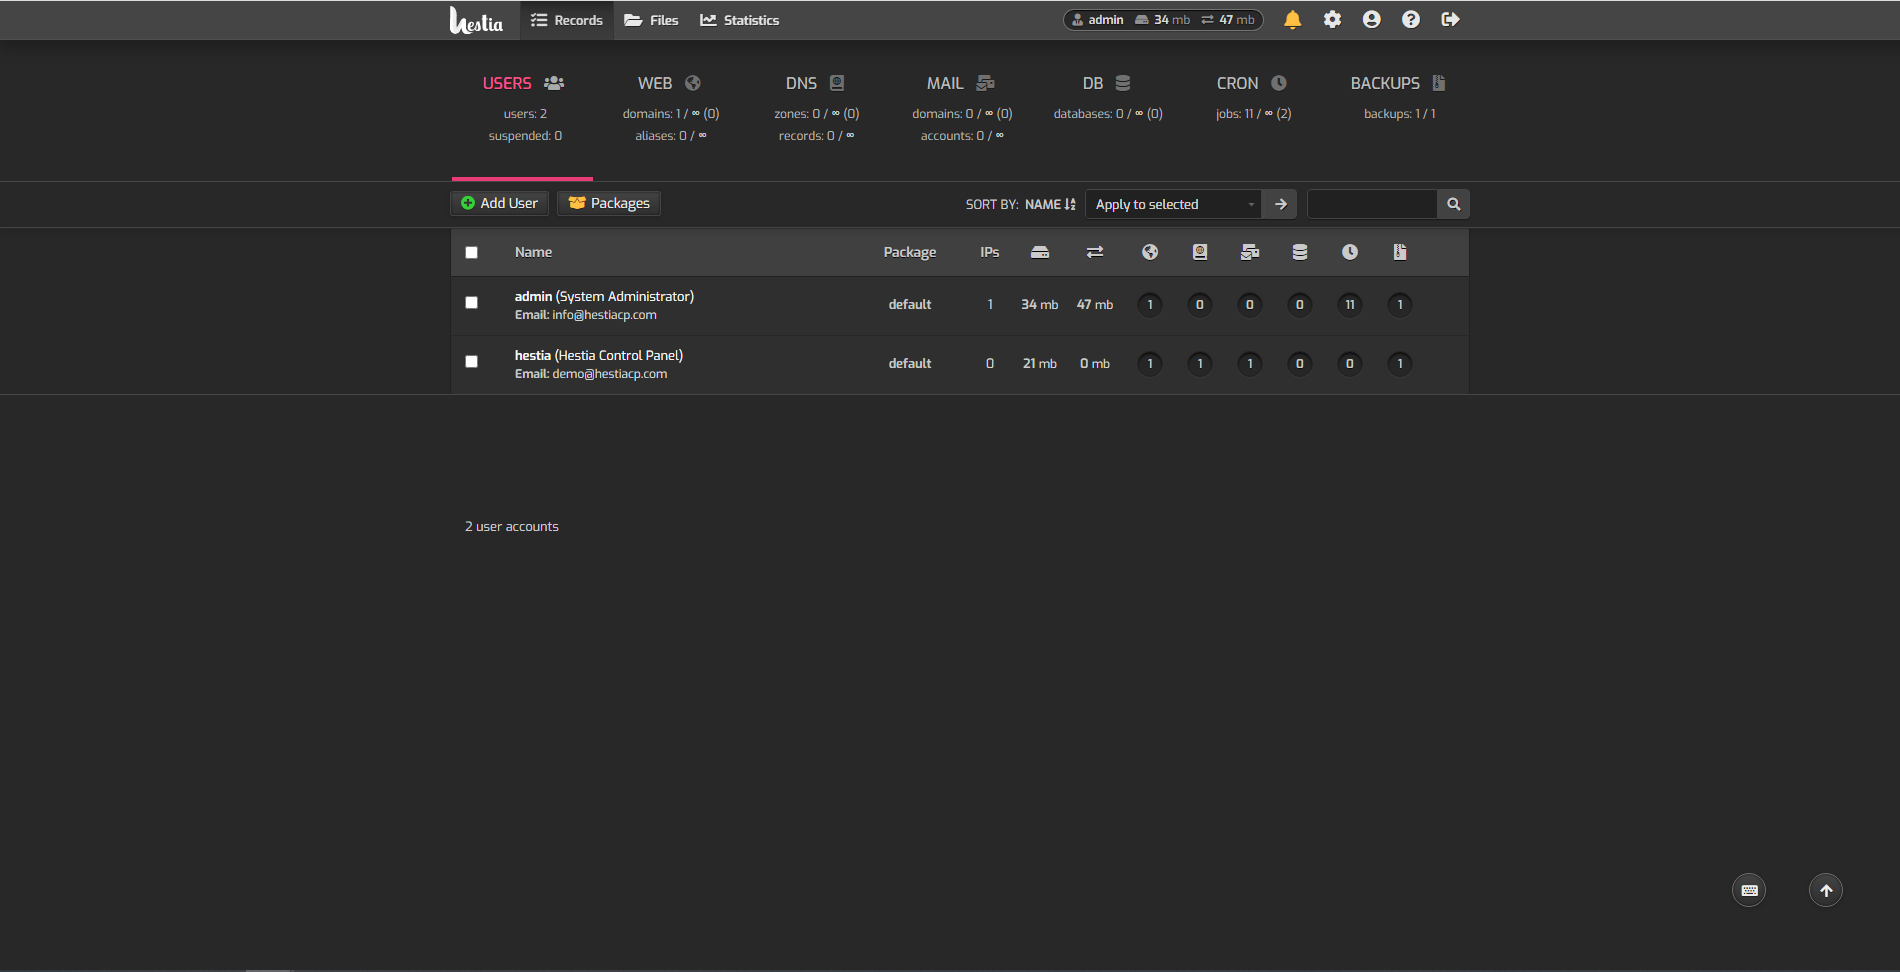
Task: Click the WEB globe icon
Action: coord(693,83)
